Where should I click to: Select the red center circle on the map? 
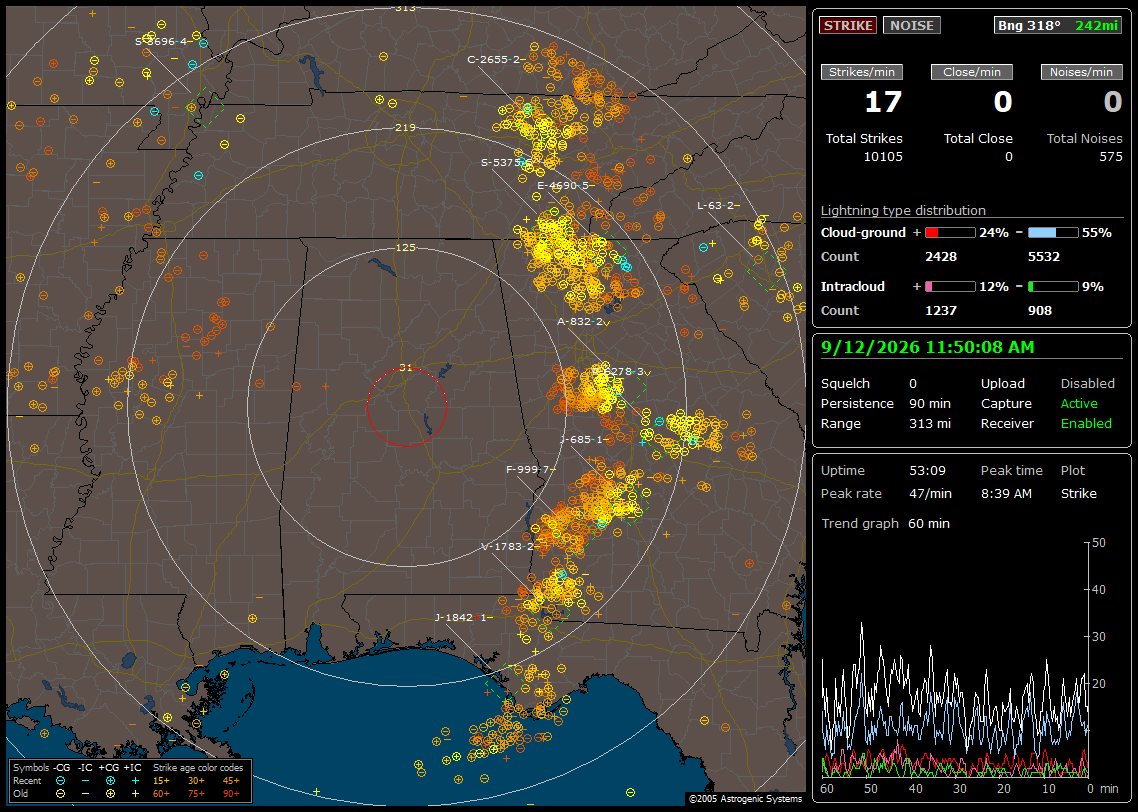click(x=406, y=407)
